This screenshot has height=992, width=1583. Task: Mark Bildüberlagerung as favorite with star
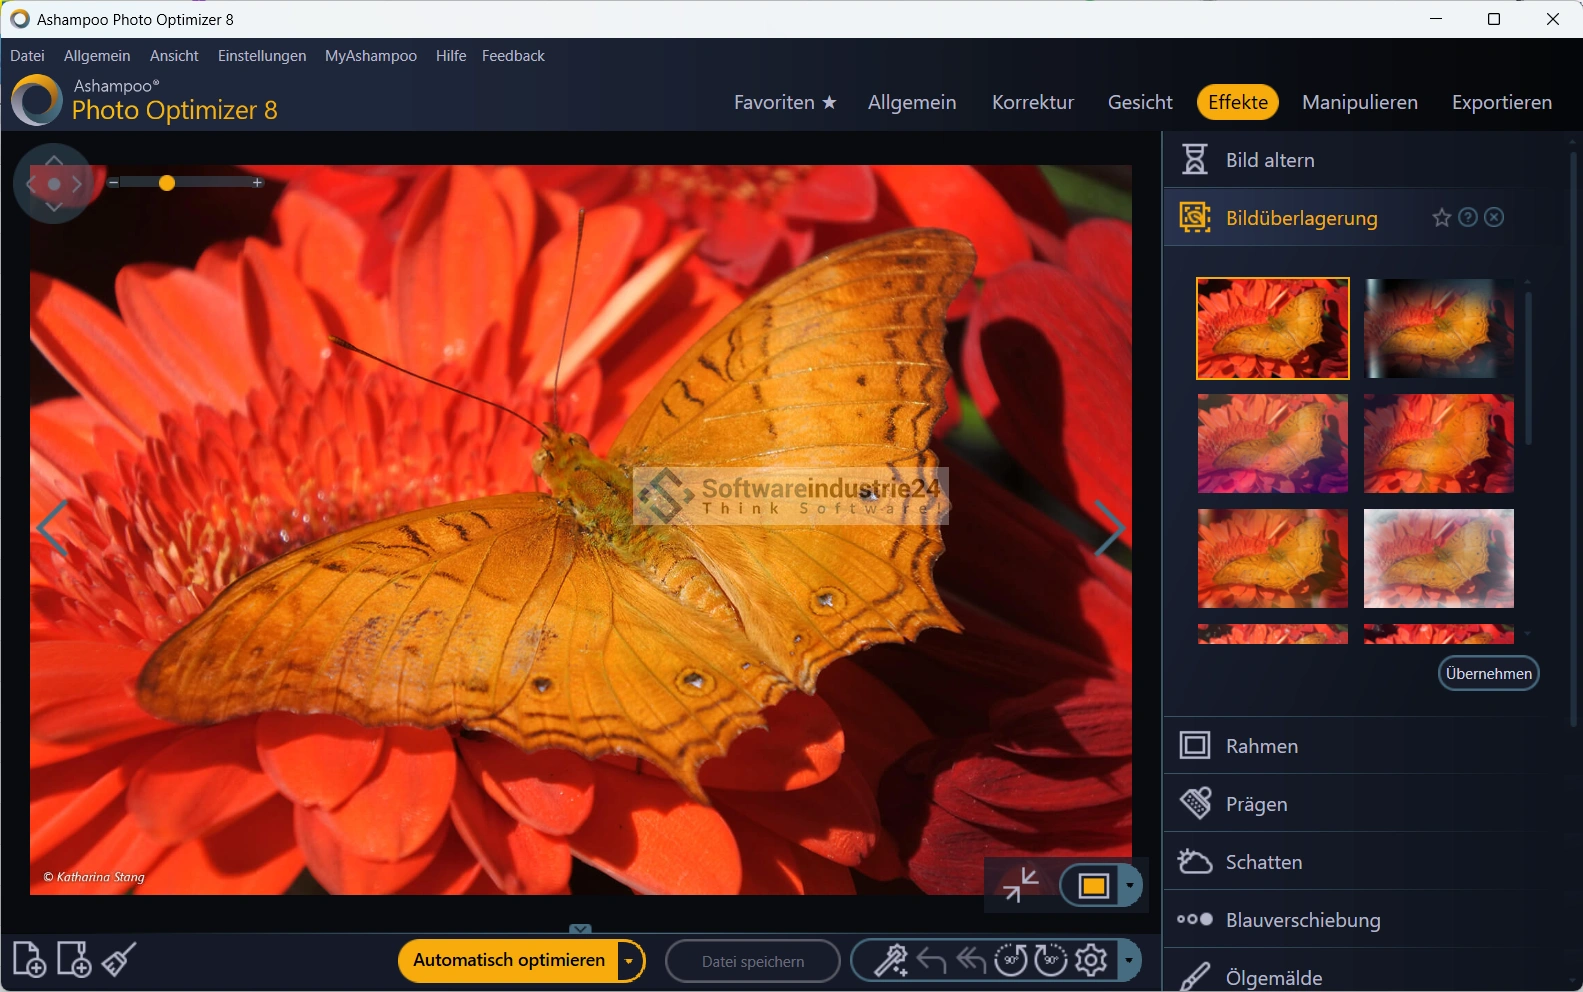1441,218
